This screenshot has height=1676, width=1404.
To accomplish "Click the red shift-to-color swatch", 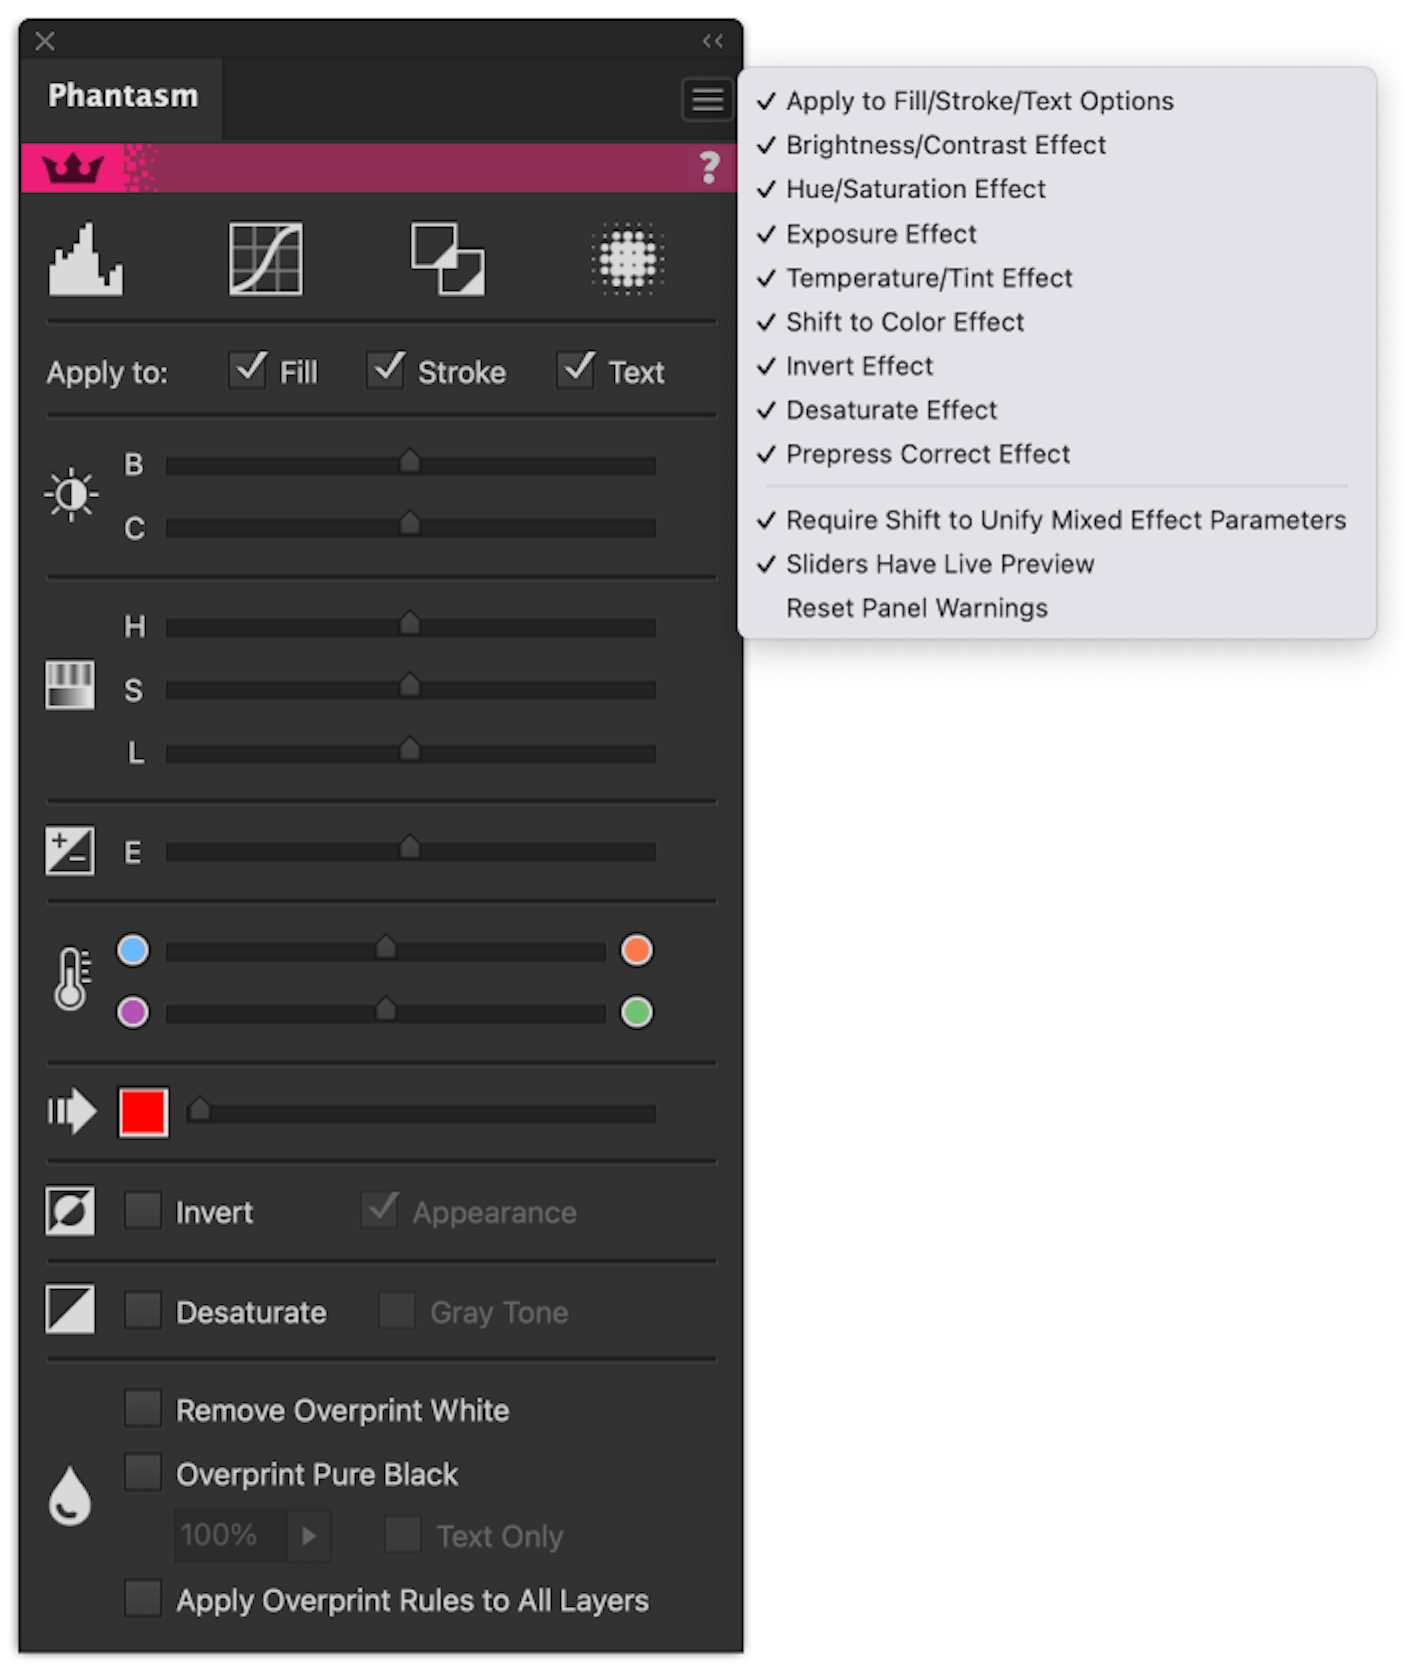I will click(143, 1110).
